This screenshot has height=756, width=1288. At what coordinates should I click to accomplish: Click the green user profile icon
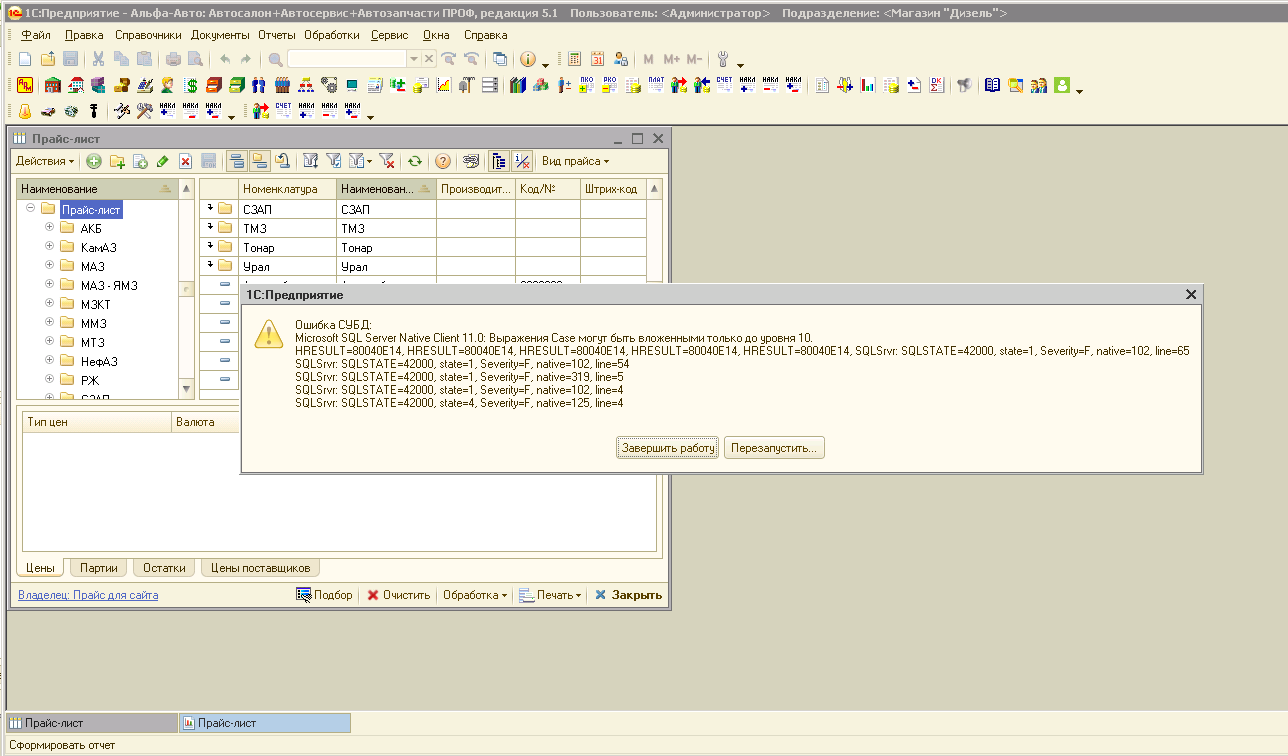coord(1062,85)
